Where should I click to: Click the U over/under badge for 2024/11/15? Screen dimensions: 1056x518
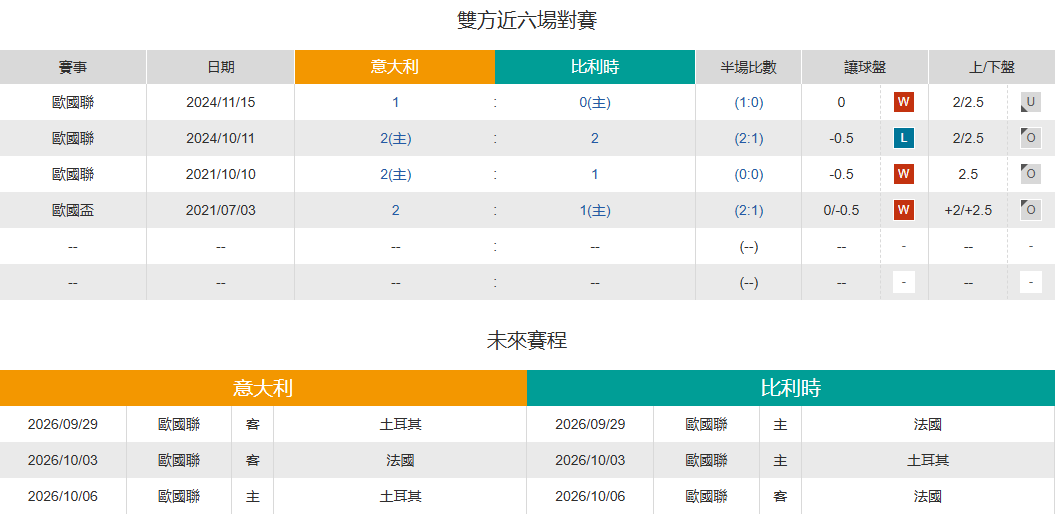click(x=1030, y=102)
